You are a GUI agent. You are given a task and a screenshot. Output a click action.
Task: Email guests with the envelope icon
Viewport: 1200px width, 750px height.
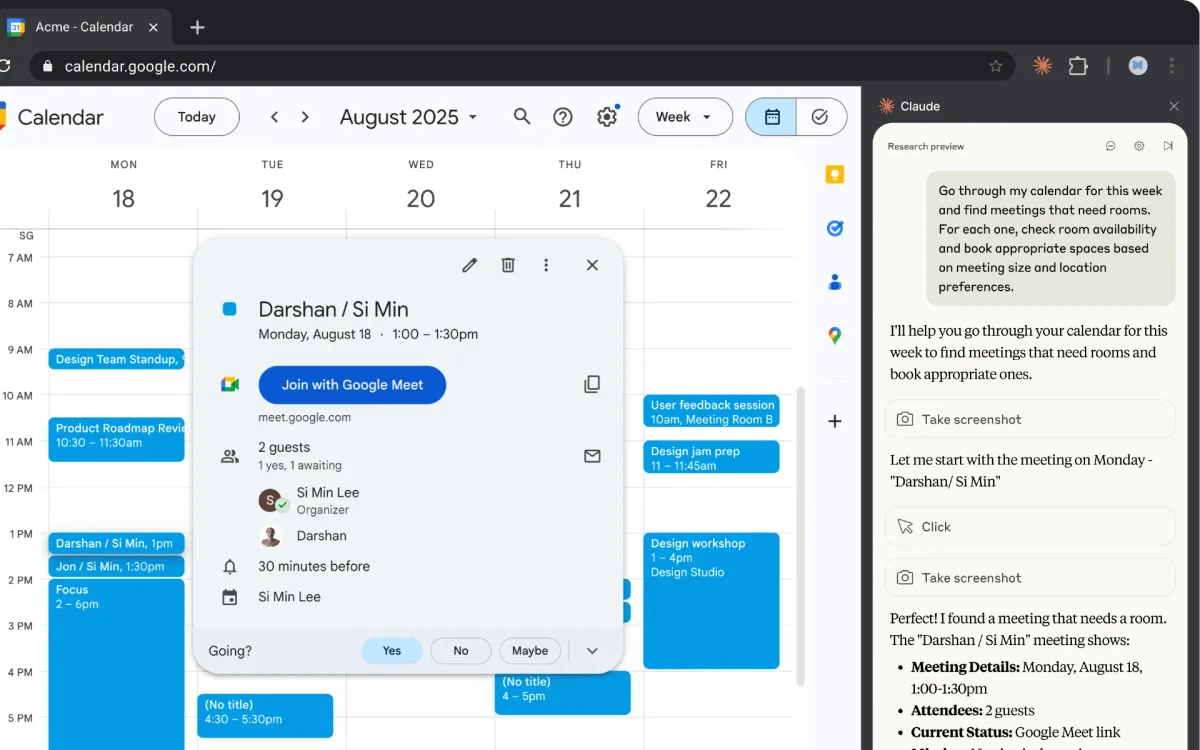pyautogui.click(x=592, y=456)
